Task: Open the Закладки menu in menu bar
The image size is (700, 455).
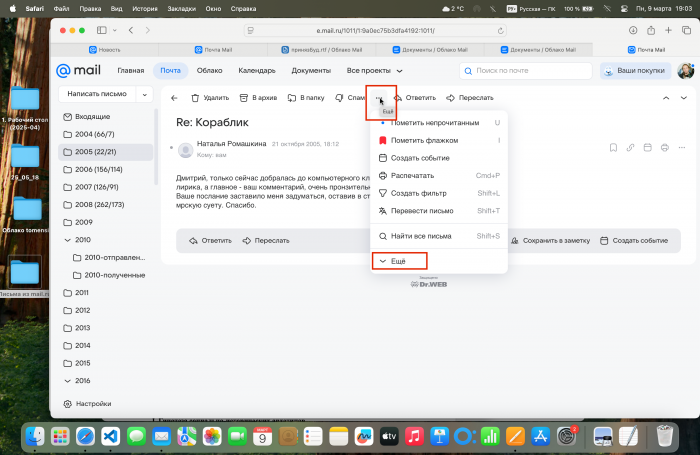Action: coord(181,8)
